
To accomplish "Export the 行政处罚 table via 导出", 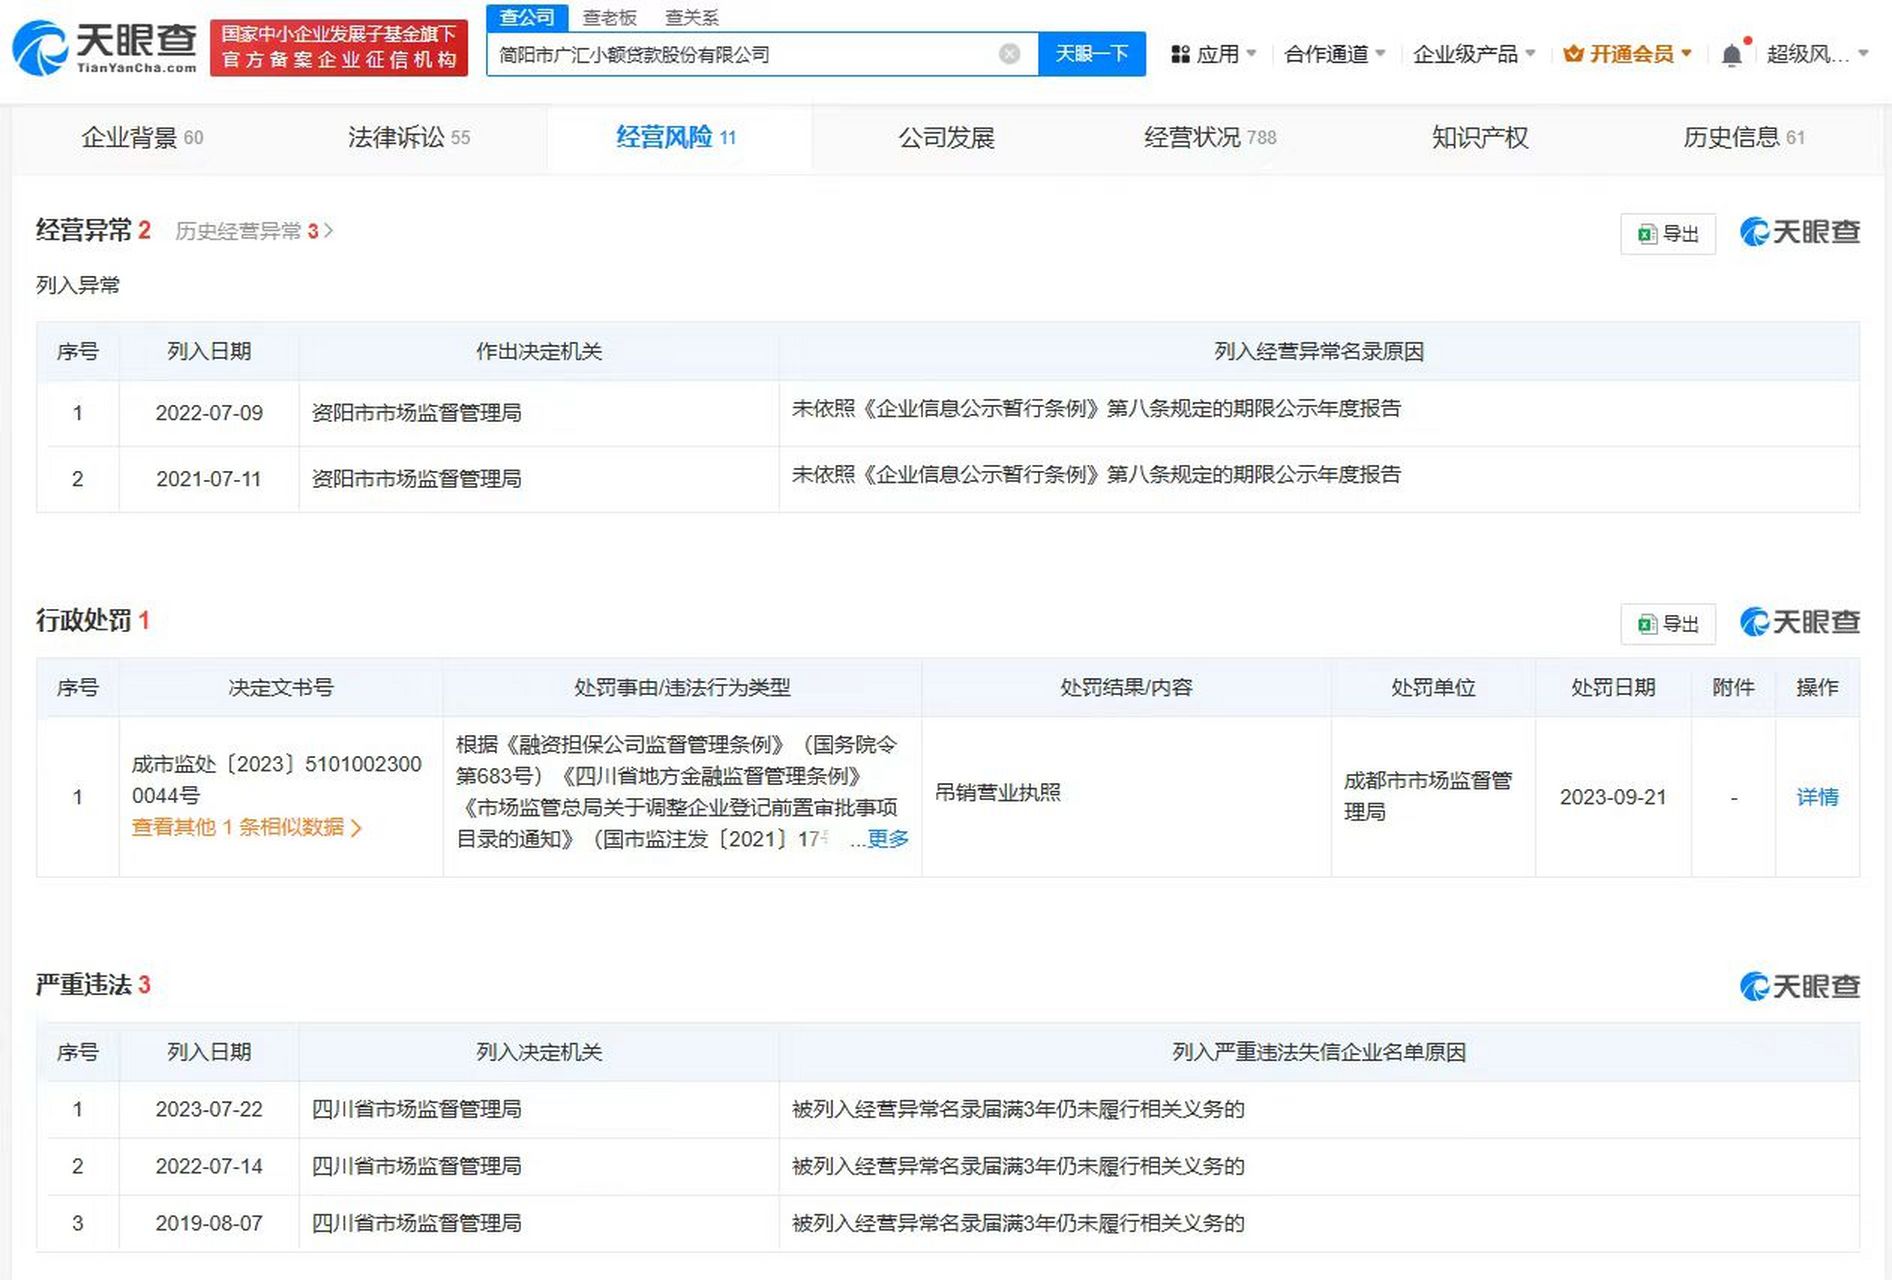I will pos(1668,624).
